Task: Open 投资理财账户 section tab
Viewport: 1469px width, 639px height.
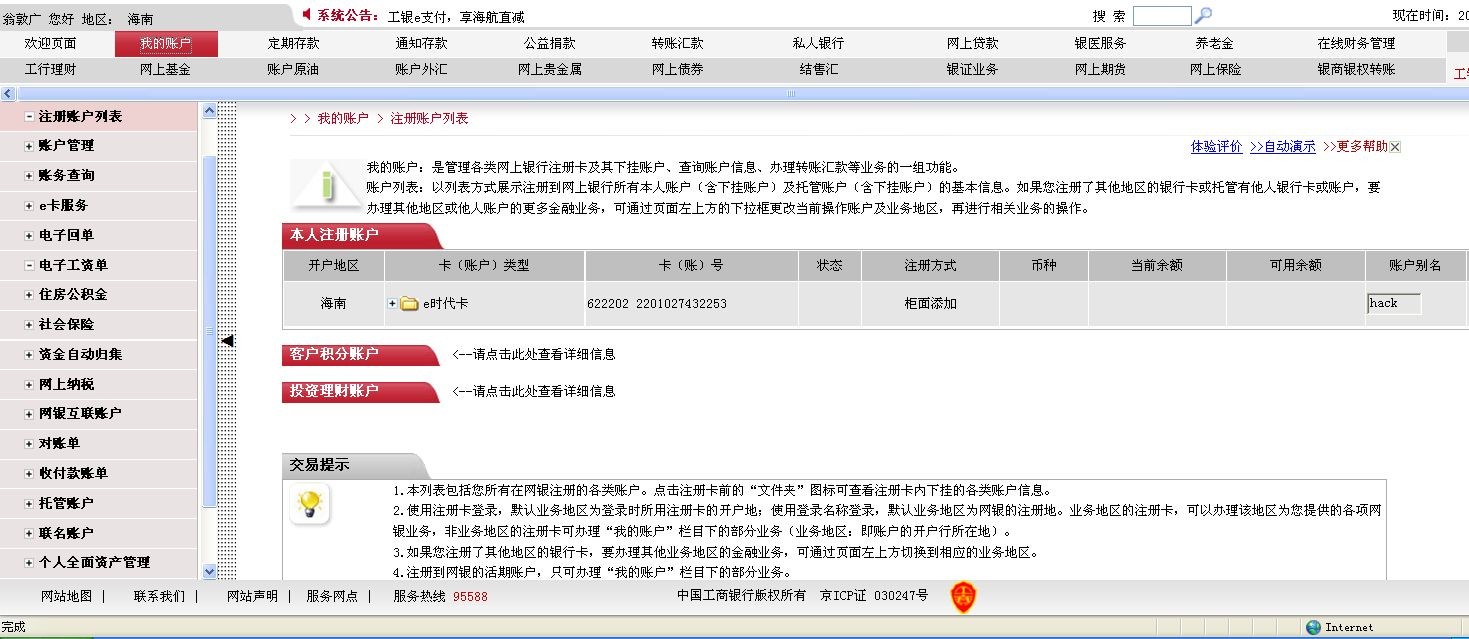Action: pyautogui.click(x=360, y=391)
